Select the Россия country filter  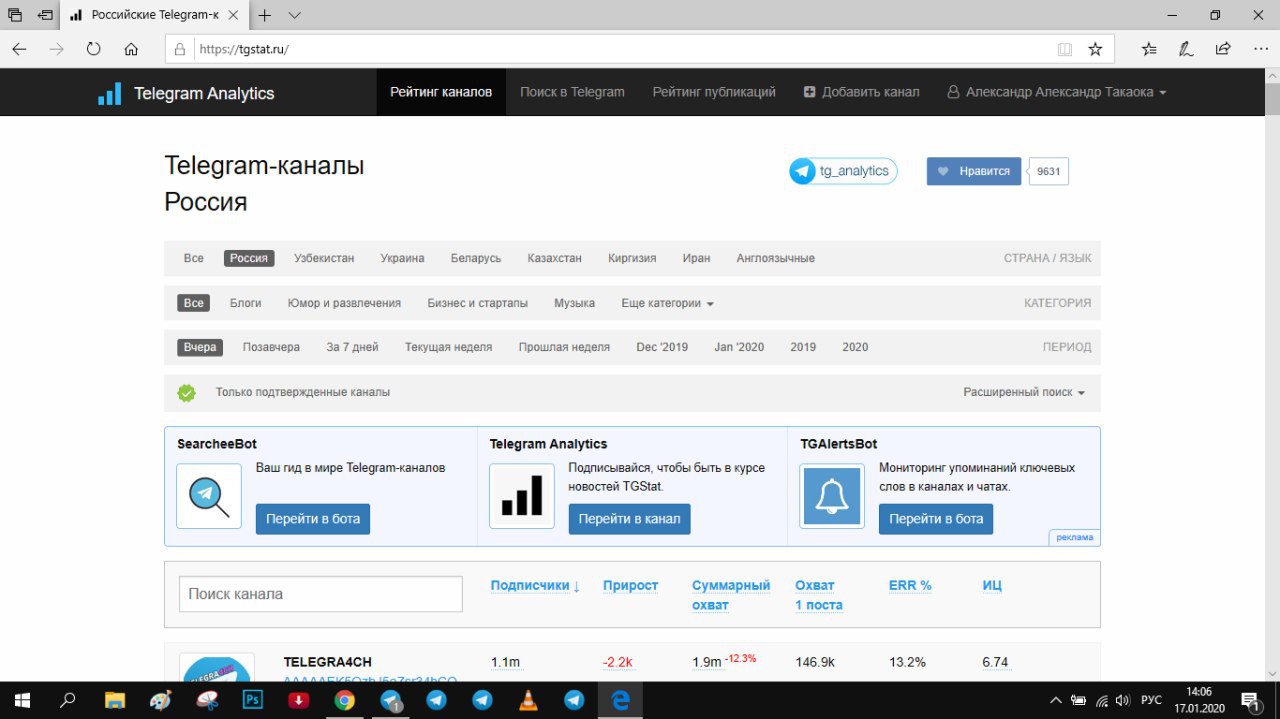click(x=249, y=258)
